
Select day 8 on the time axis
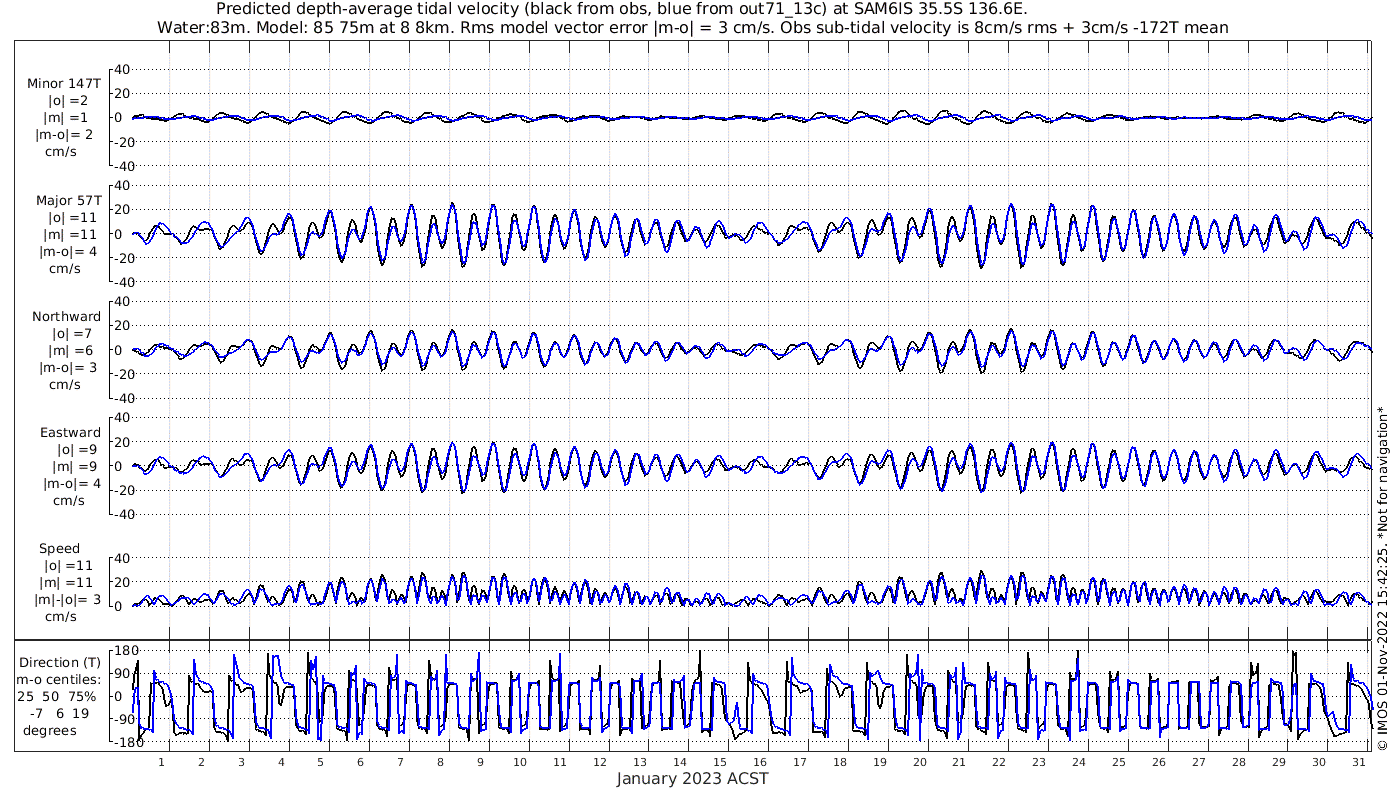[440, 761]
